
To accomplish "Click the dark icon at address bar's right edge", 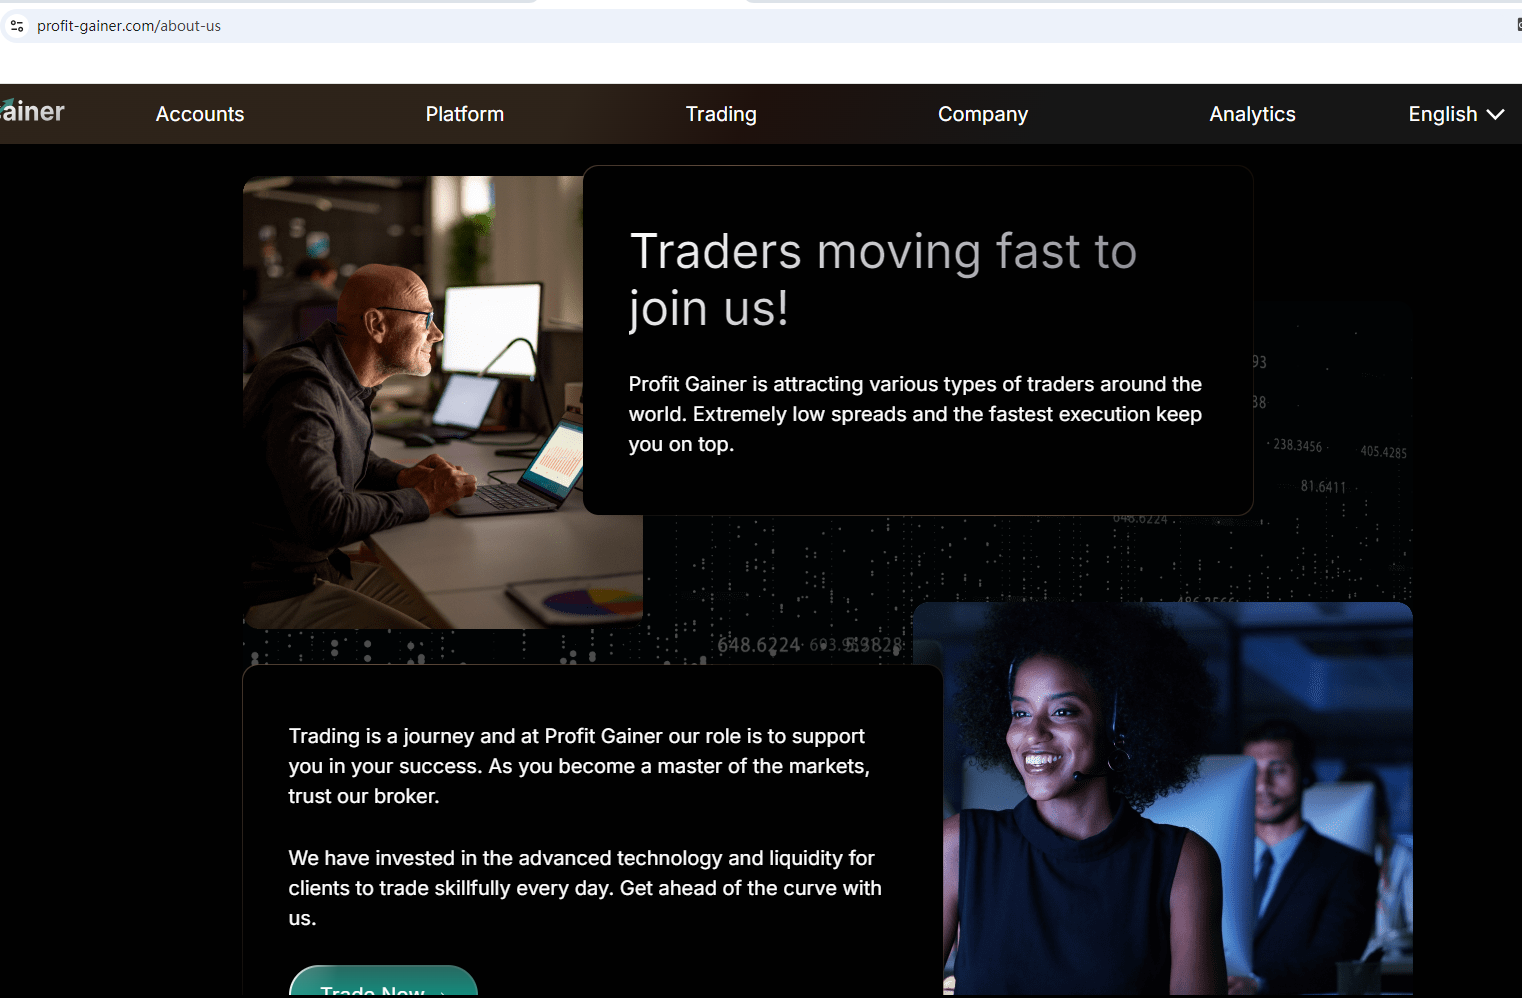I will pyautogui.click(x=1518, y=25).
